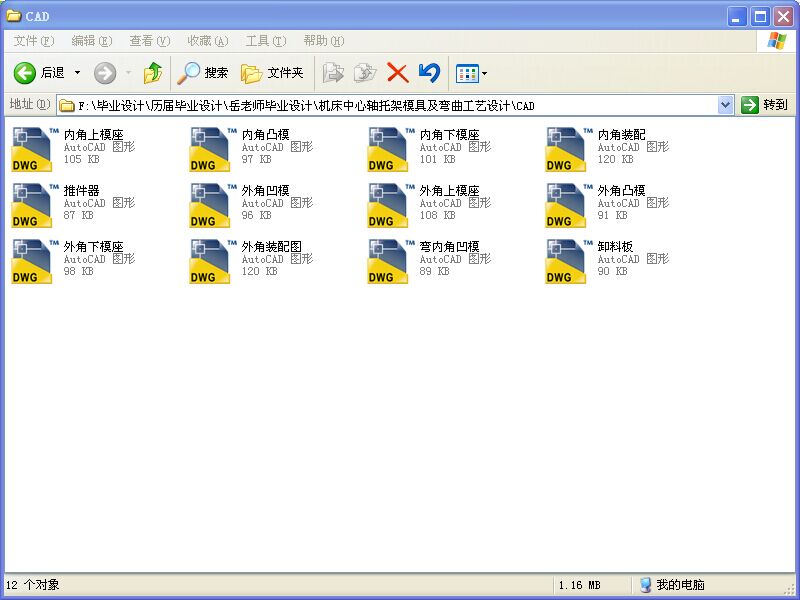Click the file name text 内角上模座

click(94, 135)
